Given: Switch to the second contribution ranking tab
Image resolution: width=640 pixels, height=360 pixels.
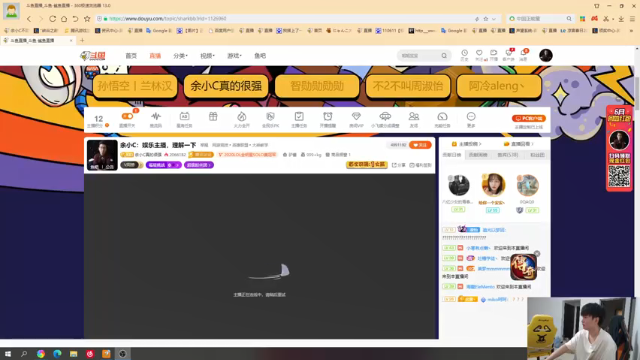Looking at the screenshot, I should [478, 155].
